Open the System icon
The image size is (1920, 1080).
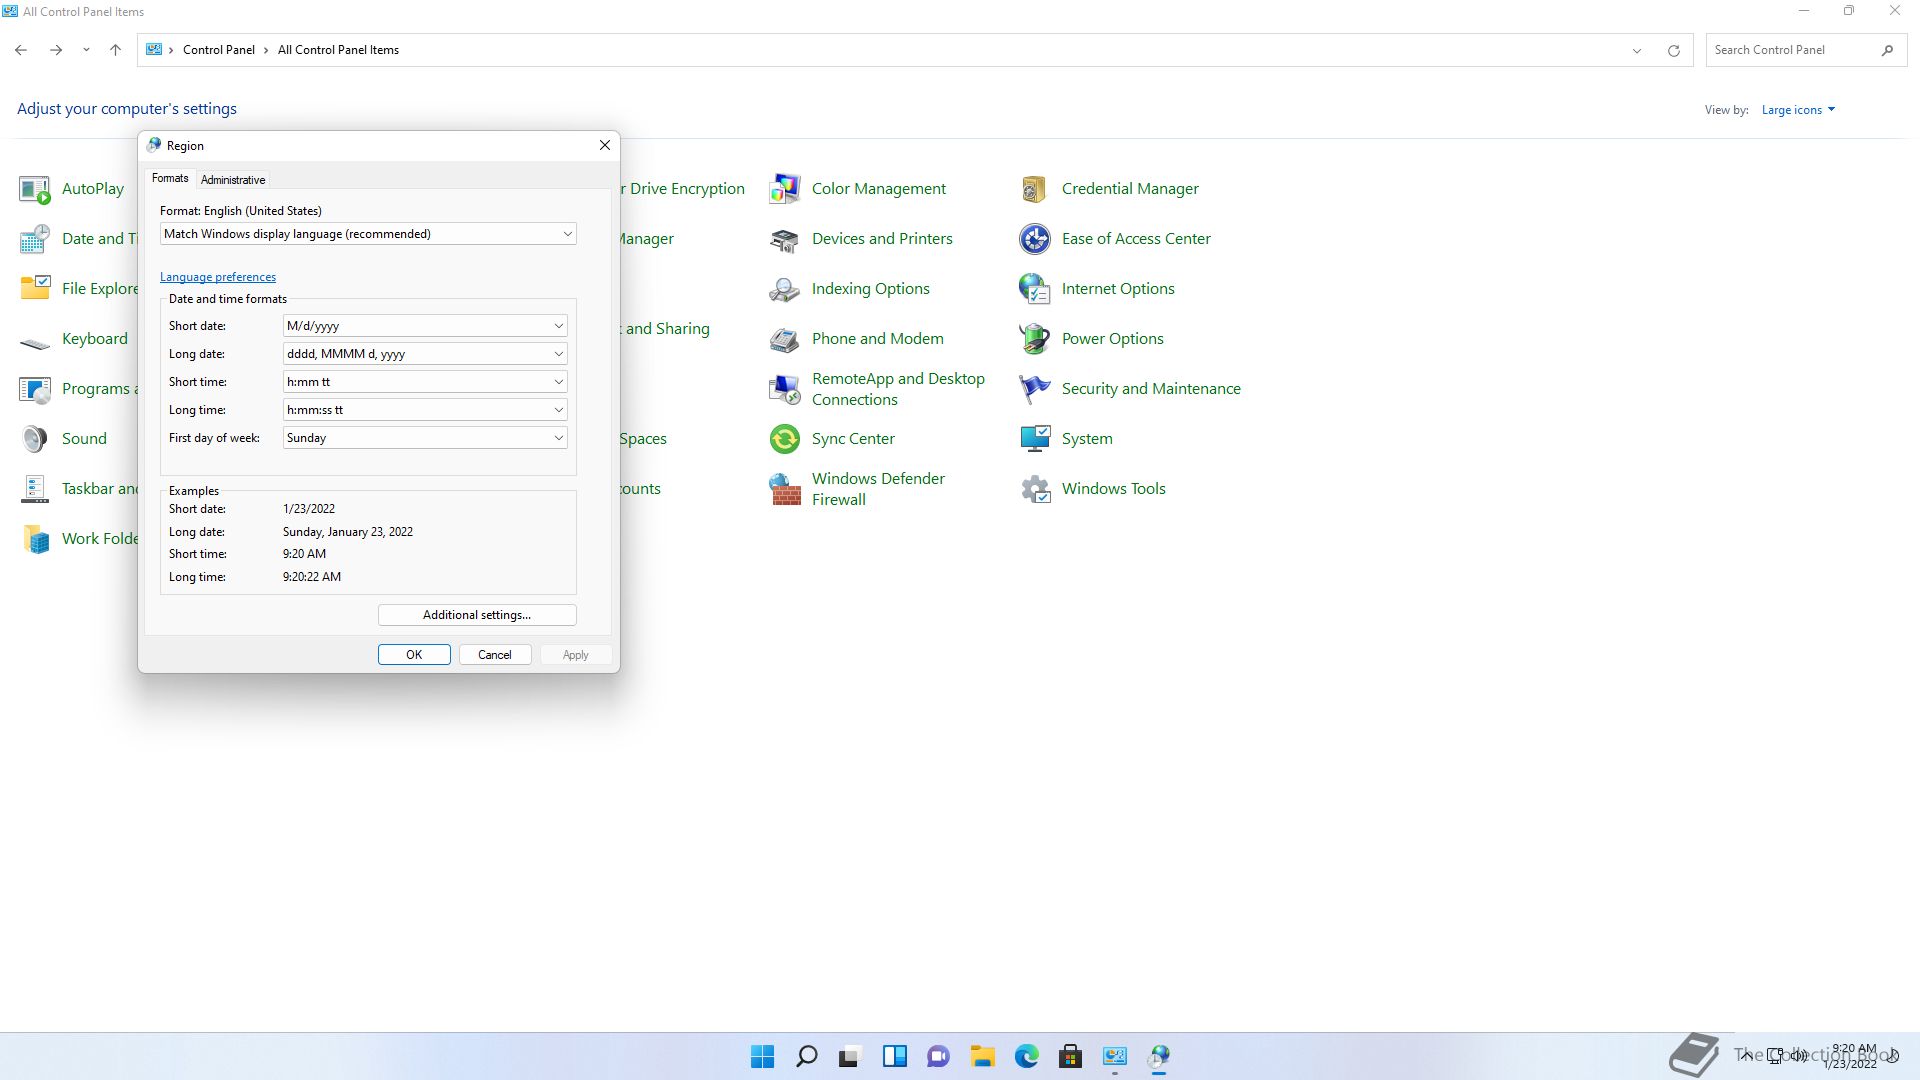click(x=1035, y=439)
